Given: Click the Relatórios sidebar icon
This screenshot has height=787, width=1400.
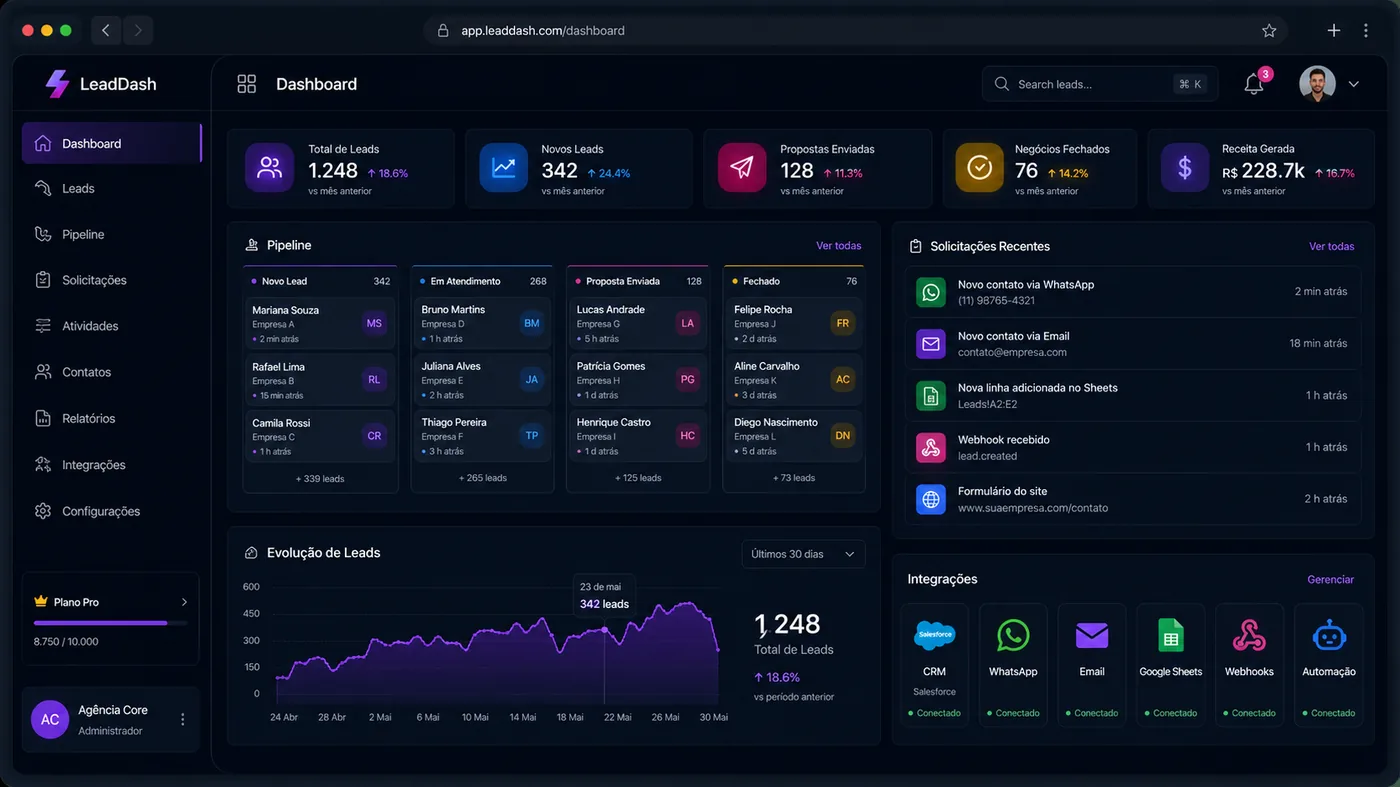Looking at the screenshot, I should [43, 418].
